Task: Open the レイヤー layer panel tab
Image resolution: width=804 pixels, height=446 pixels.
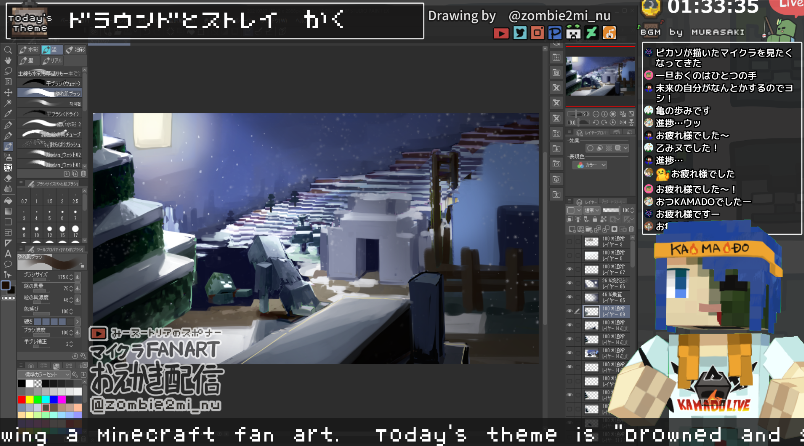Action: click(x=586, y=202)
